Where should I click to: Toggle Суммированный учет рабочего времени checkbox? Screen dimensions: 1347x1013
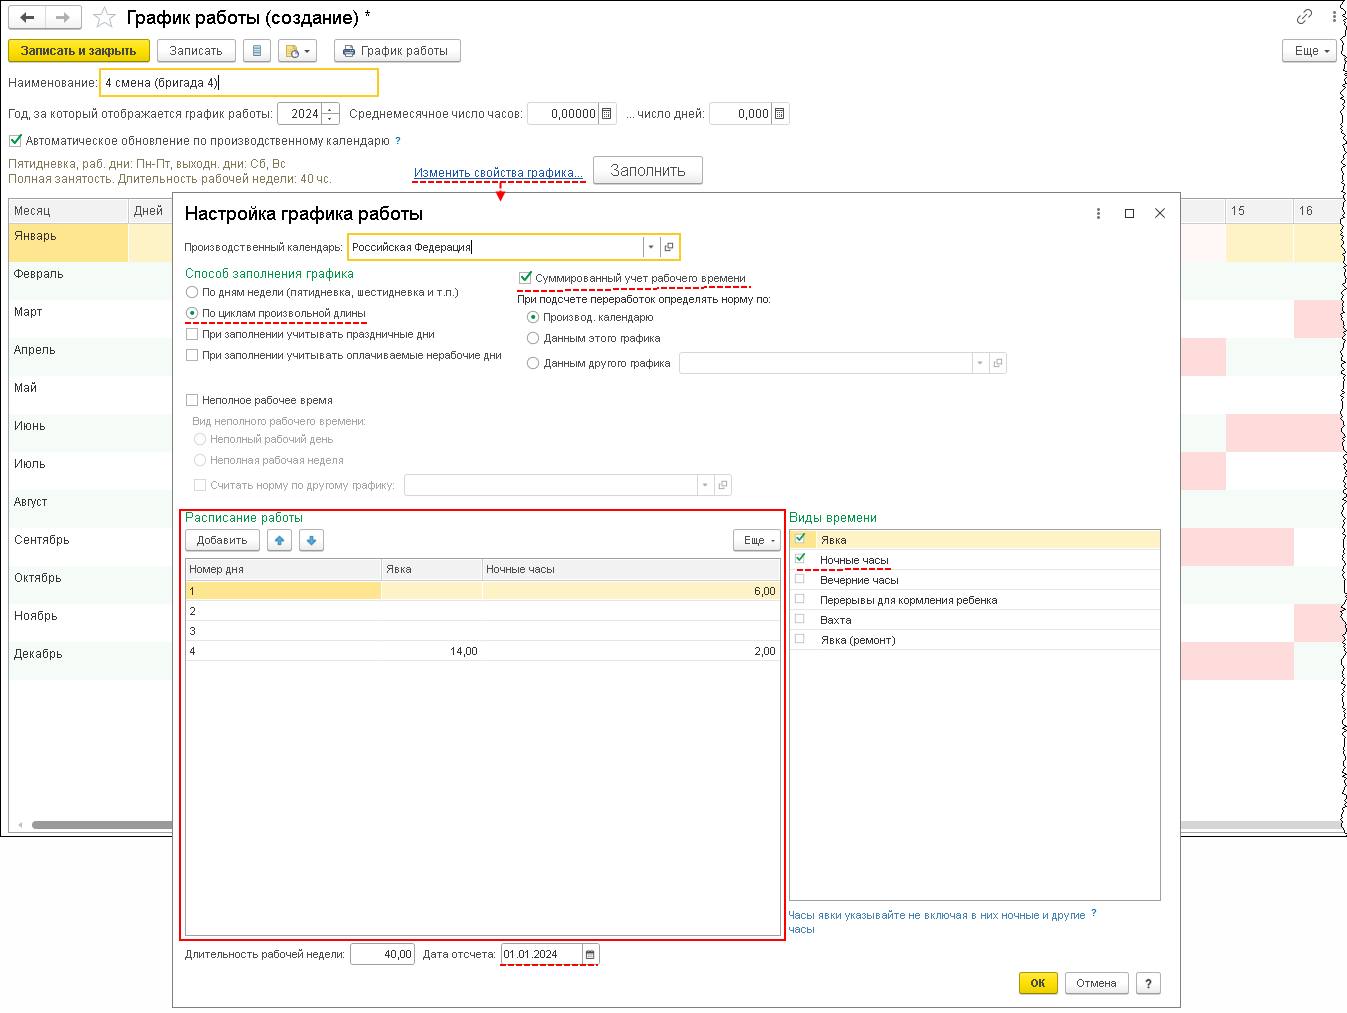[525, 278]
